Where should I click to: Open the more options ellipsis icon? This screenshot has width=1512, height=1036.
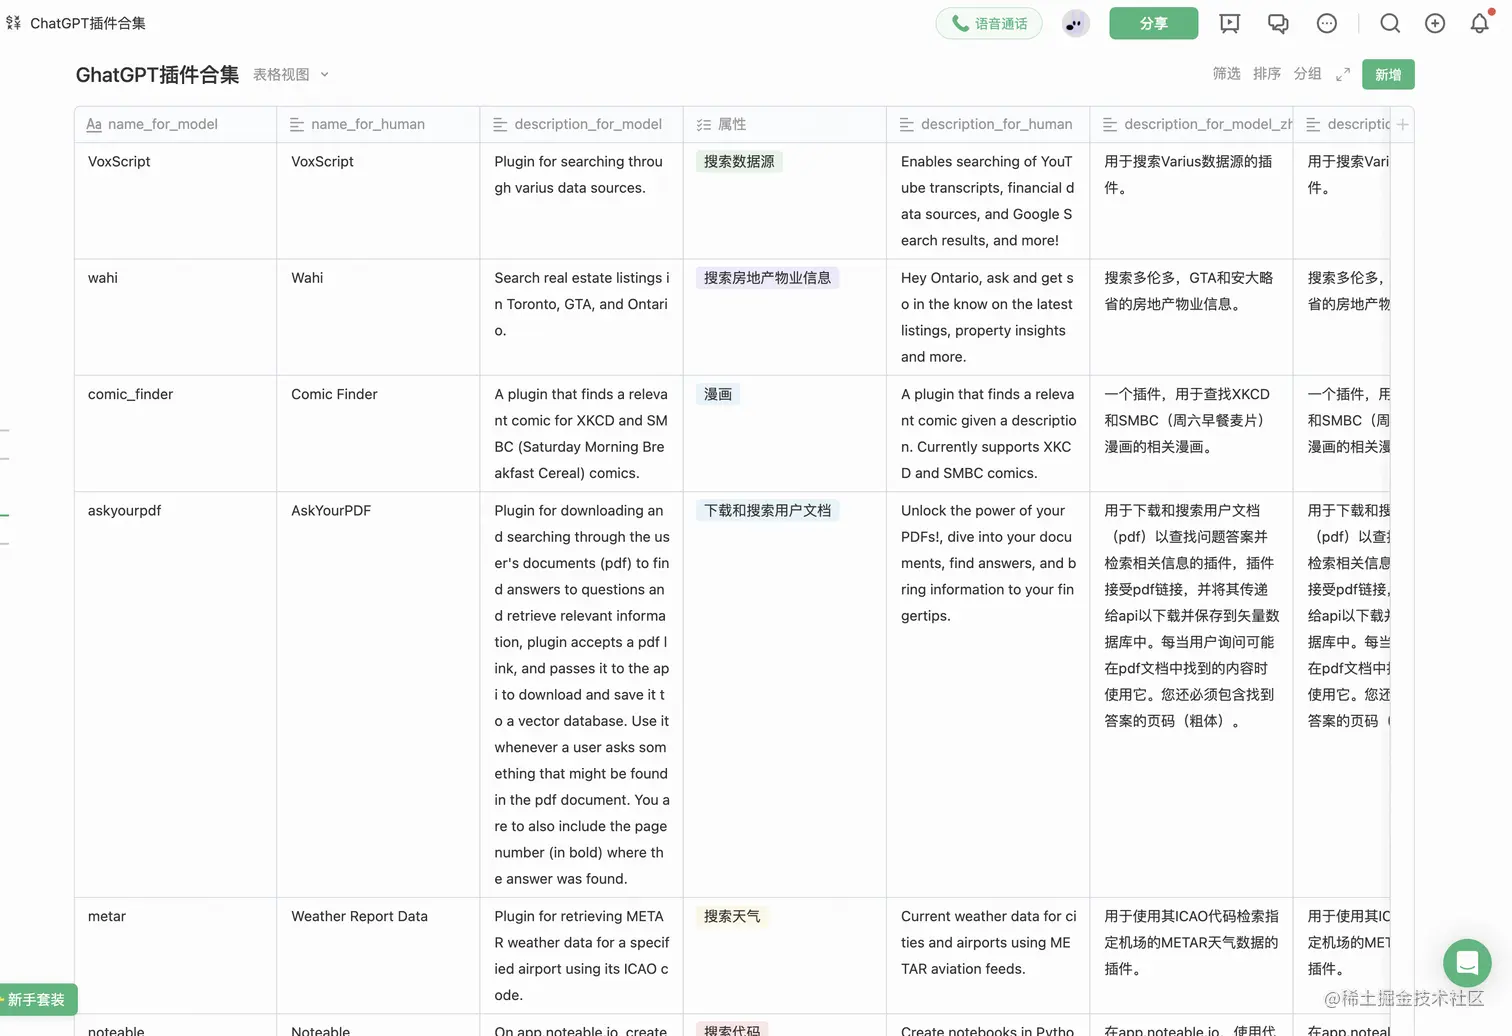(1326, 23)
